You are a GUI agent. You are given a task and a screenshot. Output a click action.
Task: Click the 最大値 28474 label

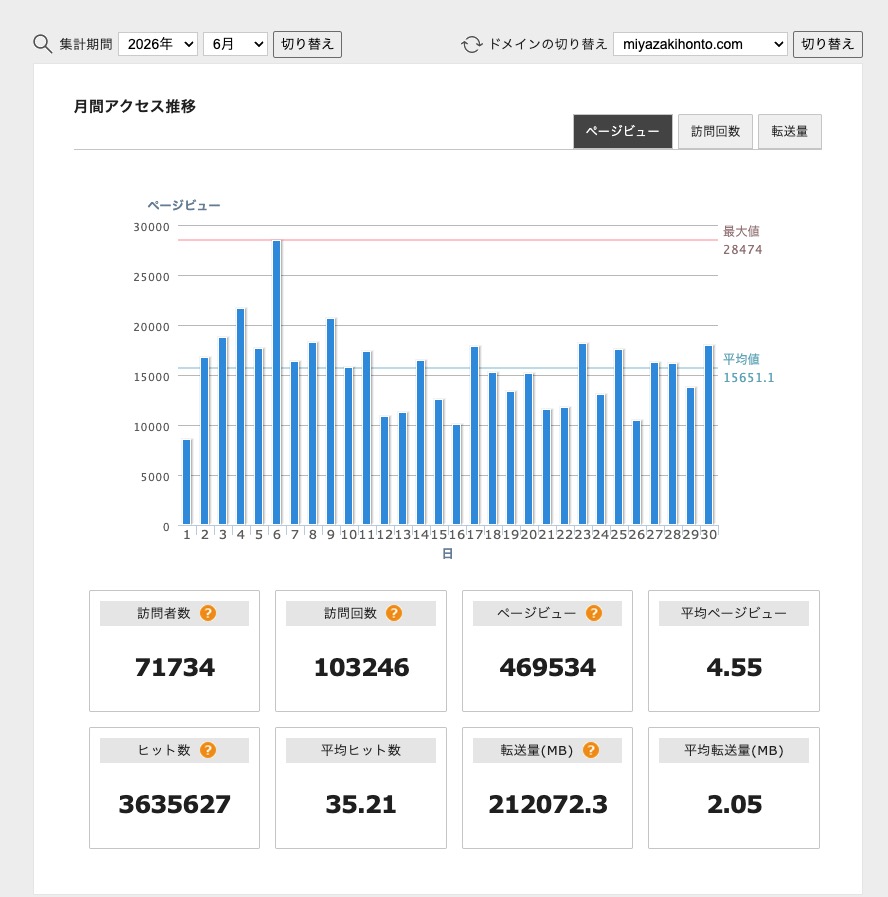[742, 240]
